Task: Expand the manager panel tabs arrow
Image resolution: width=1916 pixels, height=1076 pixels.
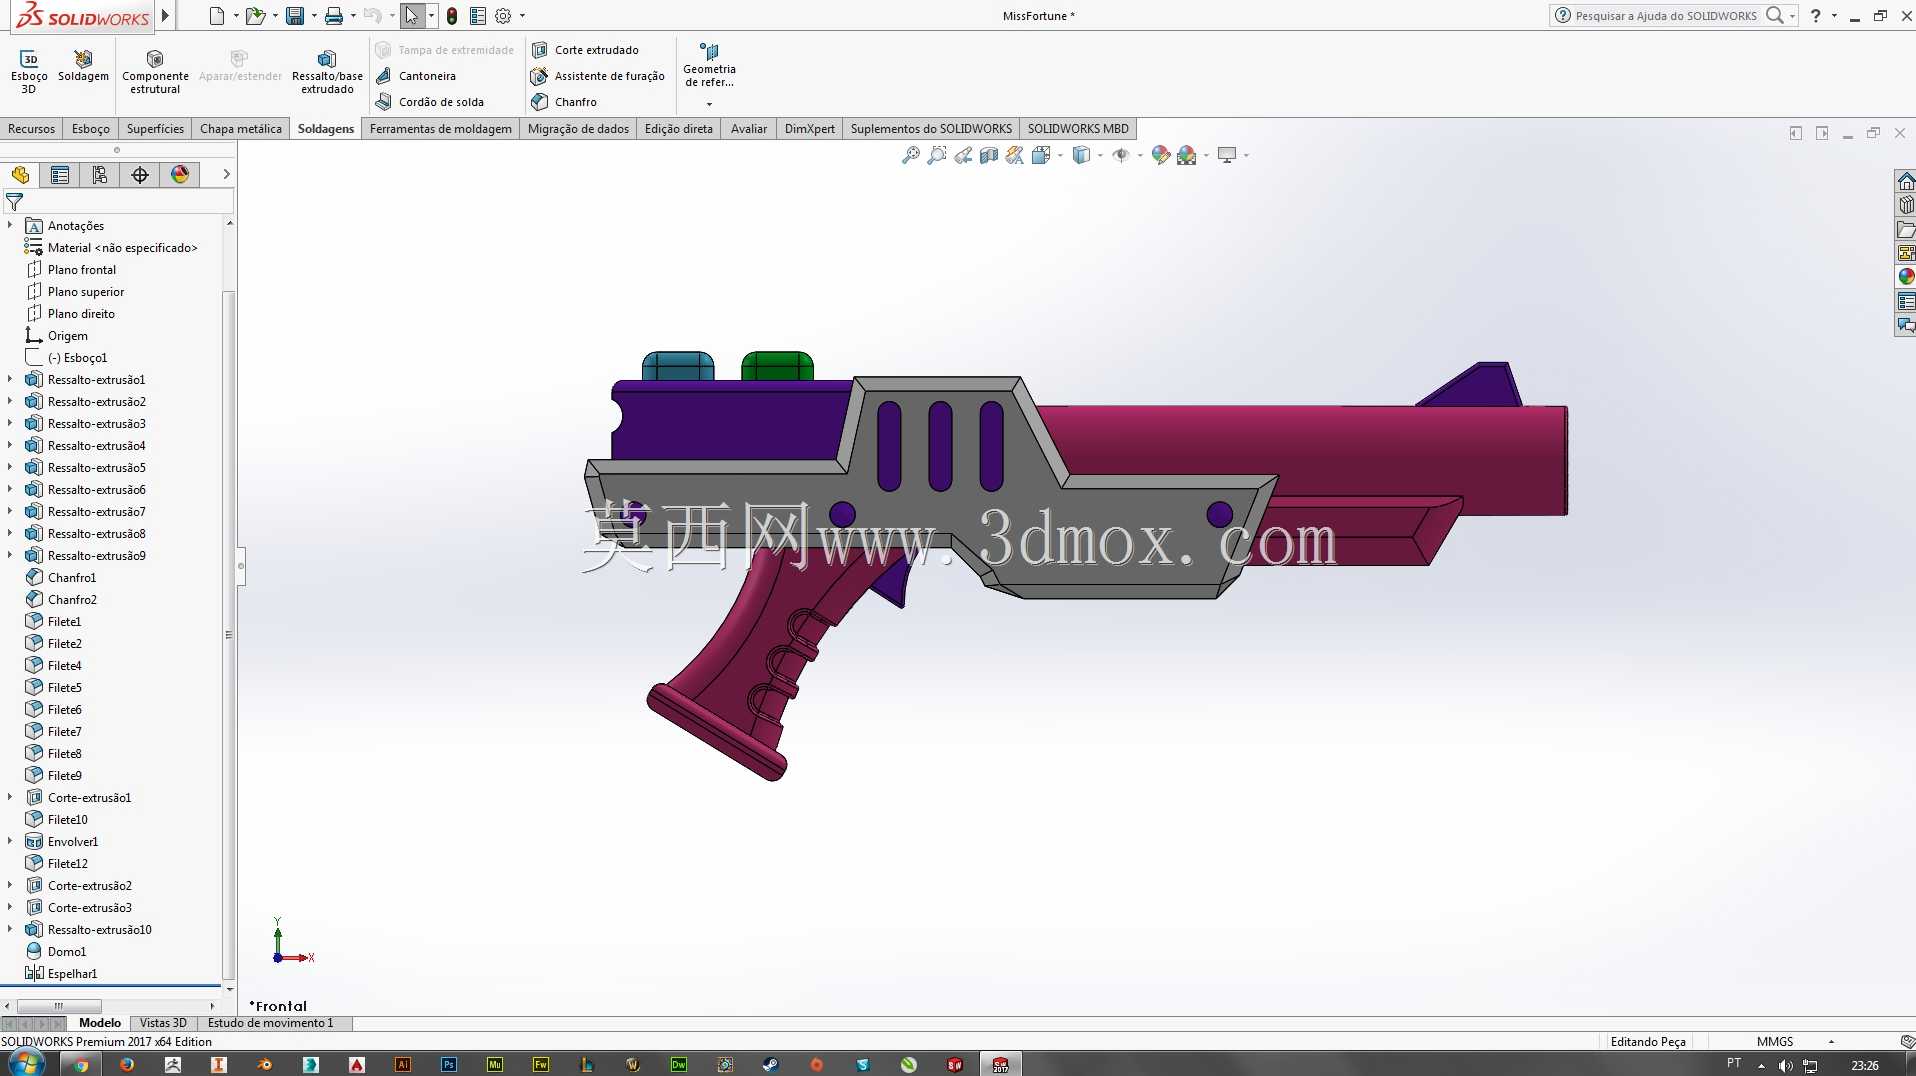Action: click(227, 174)
